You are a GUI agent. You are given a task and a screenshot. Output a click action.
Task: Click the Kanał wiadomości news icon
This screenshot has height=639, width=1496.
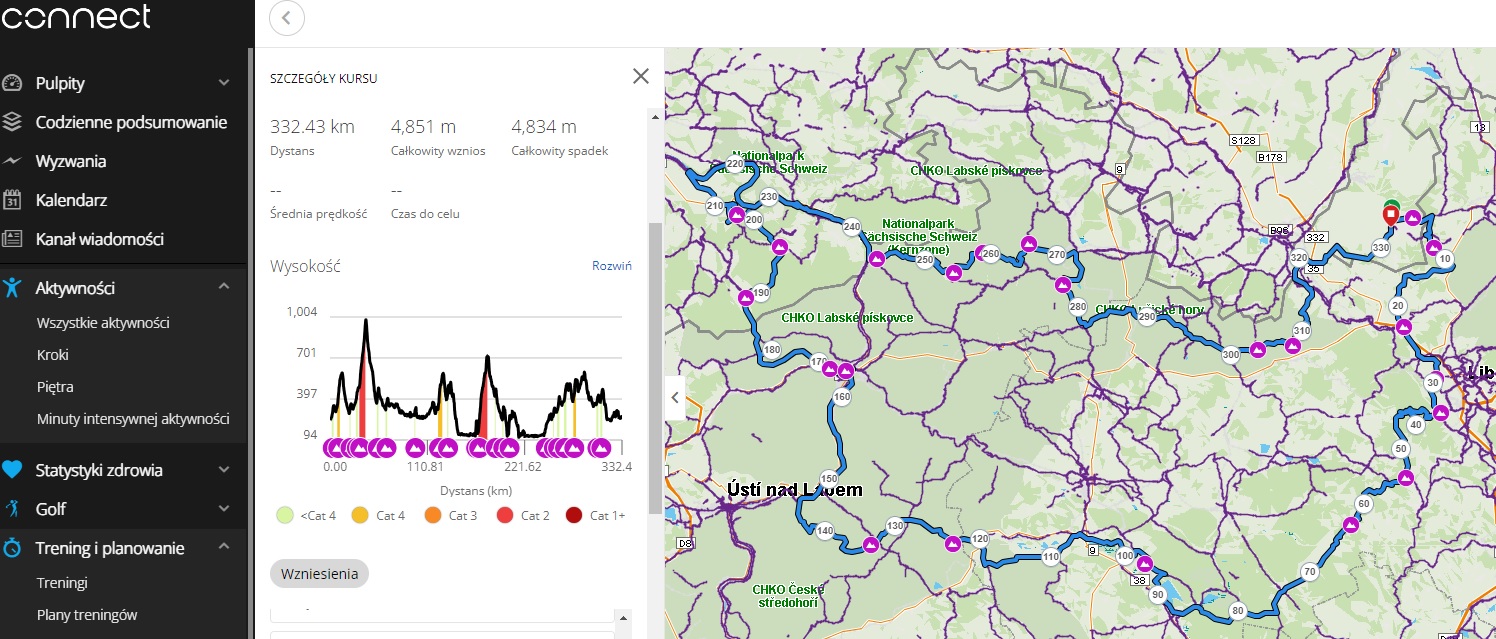12,239
